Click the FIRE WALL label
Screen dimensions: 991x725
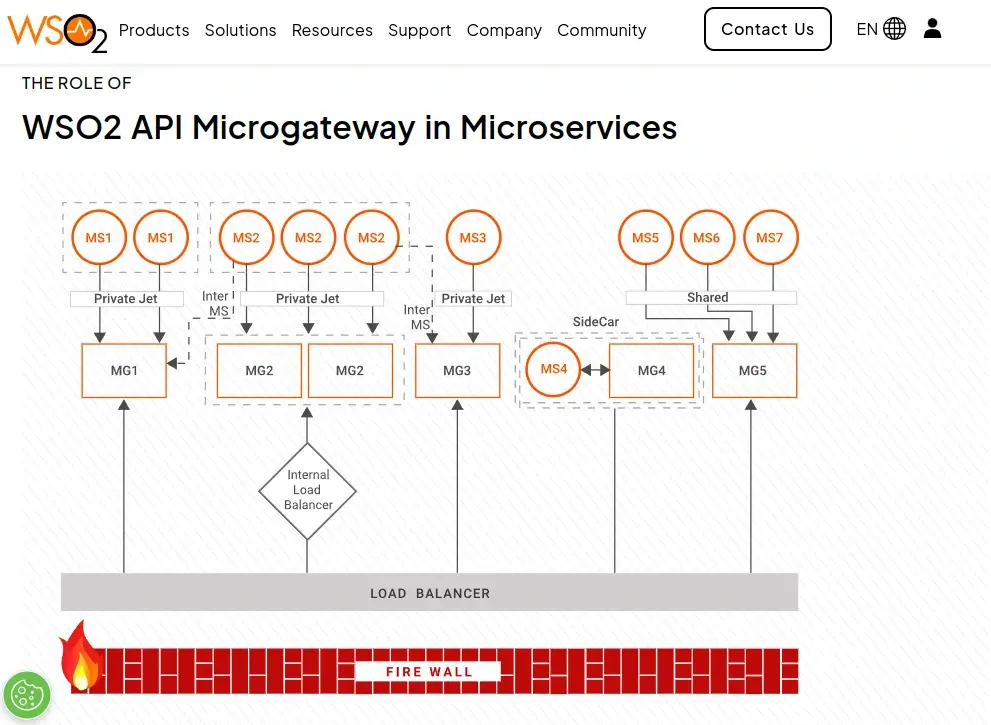(429, 671)
